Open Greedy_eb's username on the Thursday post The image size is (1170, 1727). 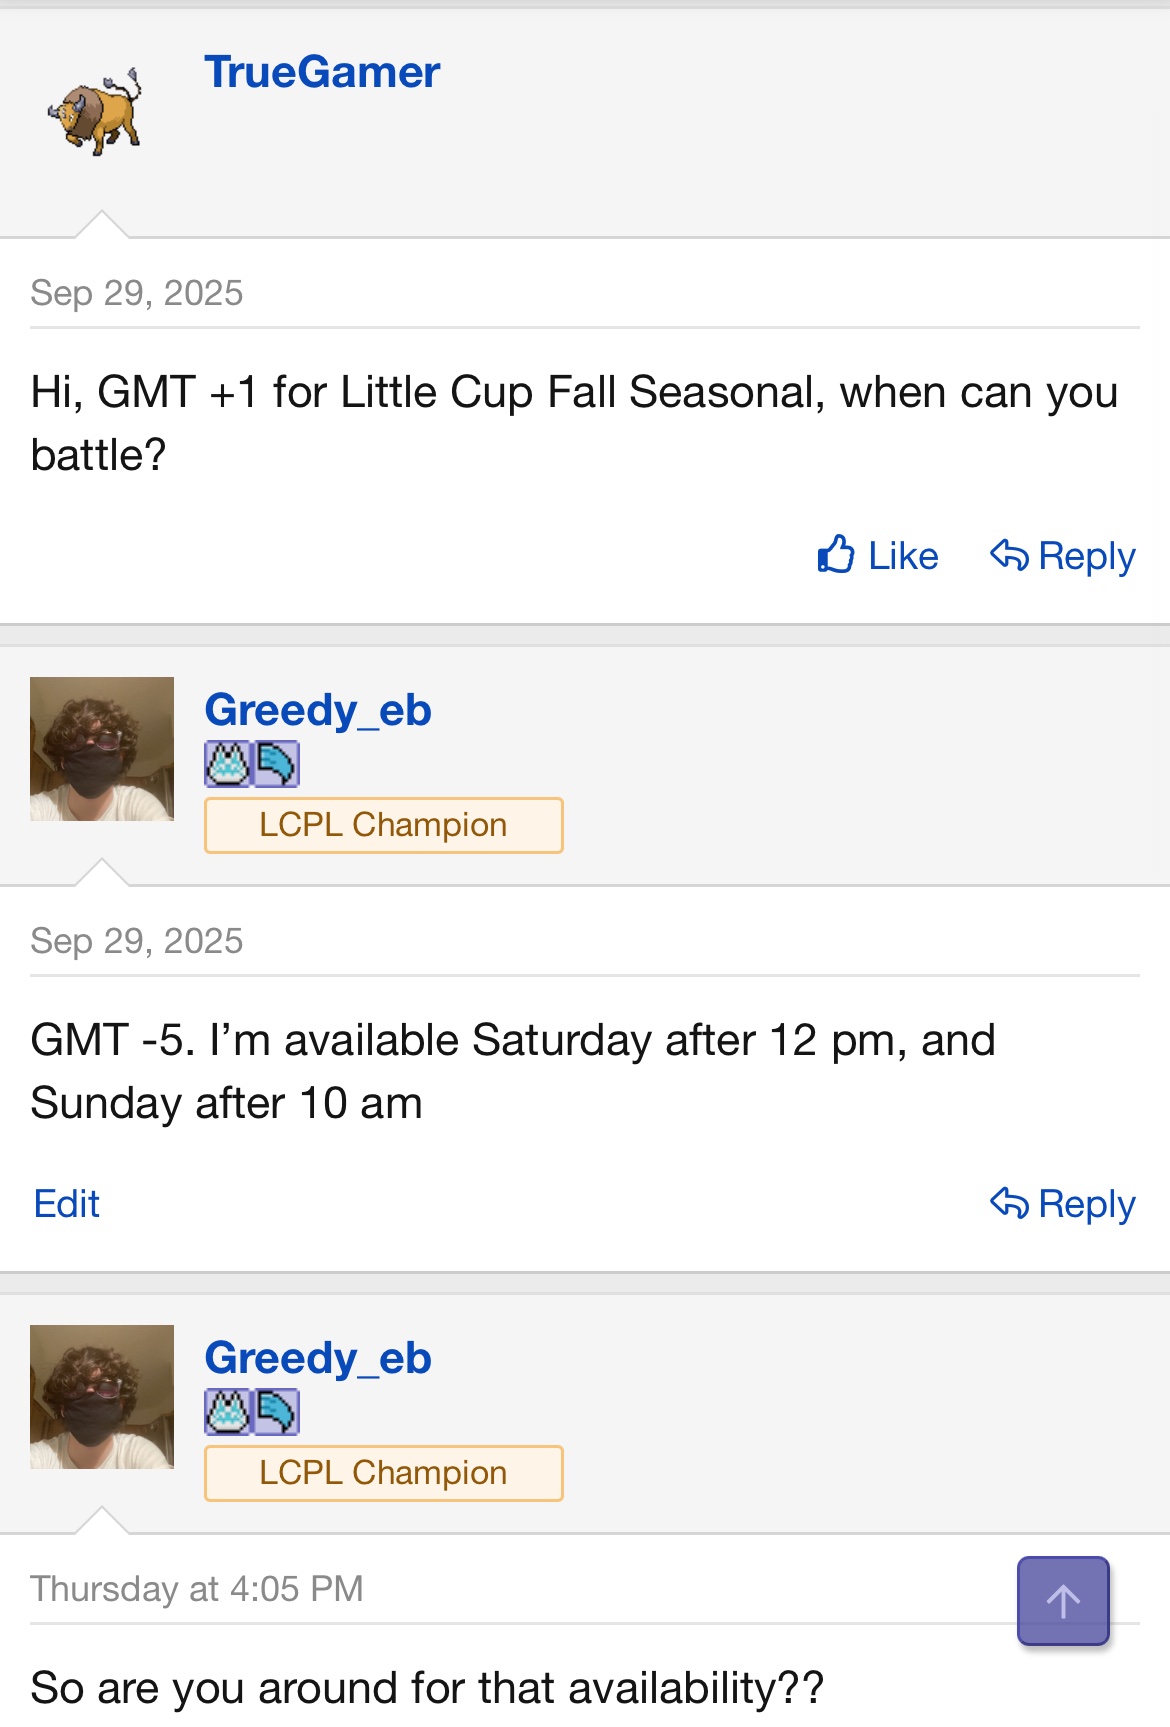[x=318, y=1358]
